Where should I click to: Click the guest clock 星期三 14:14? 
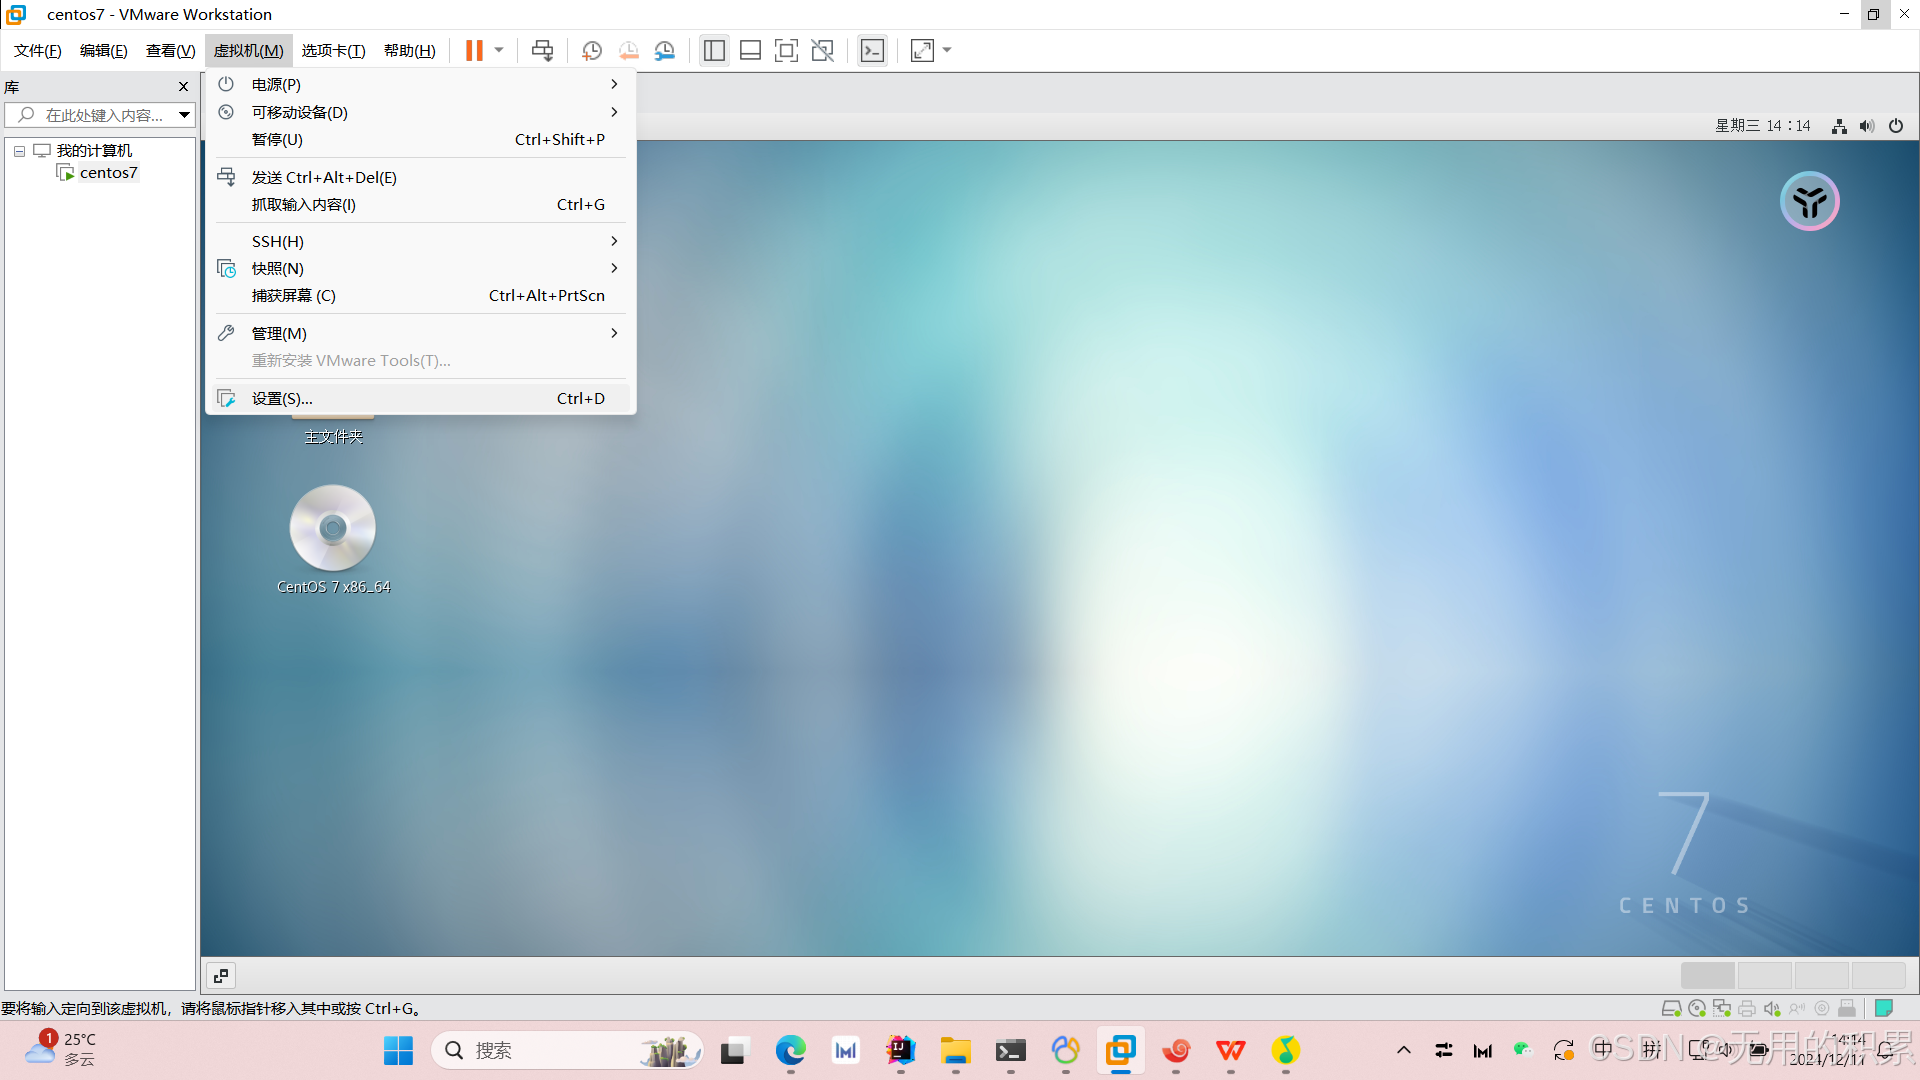click(x=1763, y=126)
